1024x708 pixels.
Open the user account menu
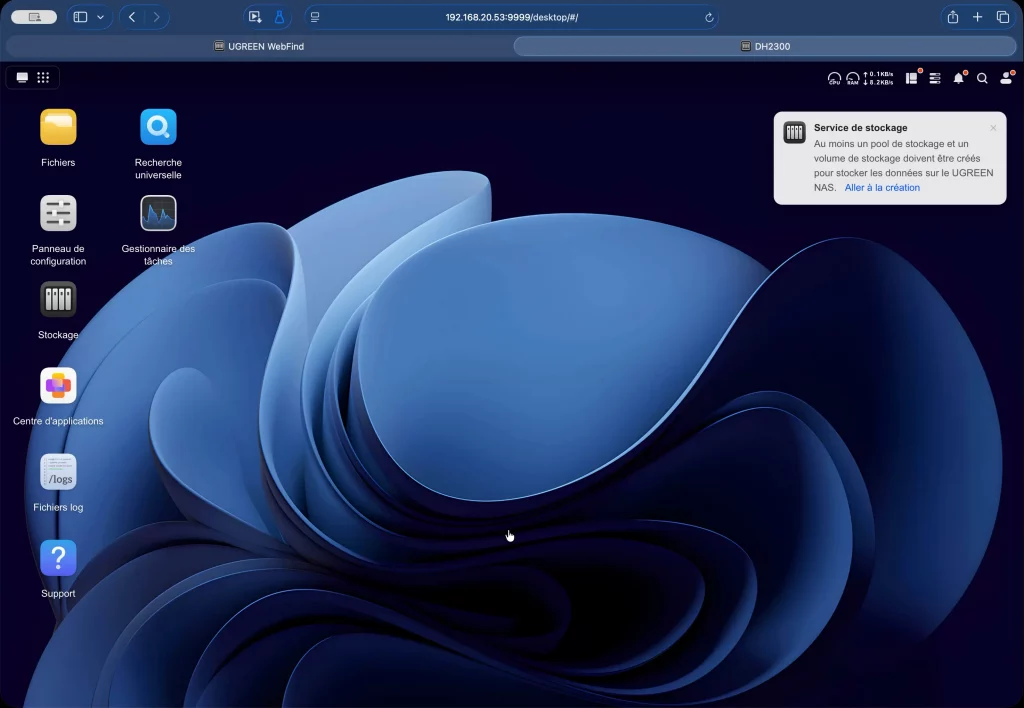[1006, 78]
